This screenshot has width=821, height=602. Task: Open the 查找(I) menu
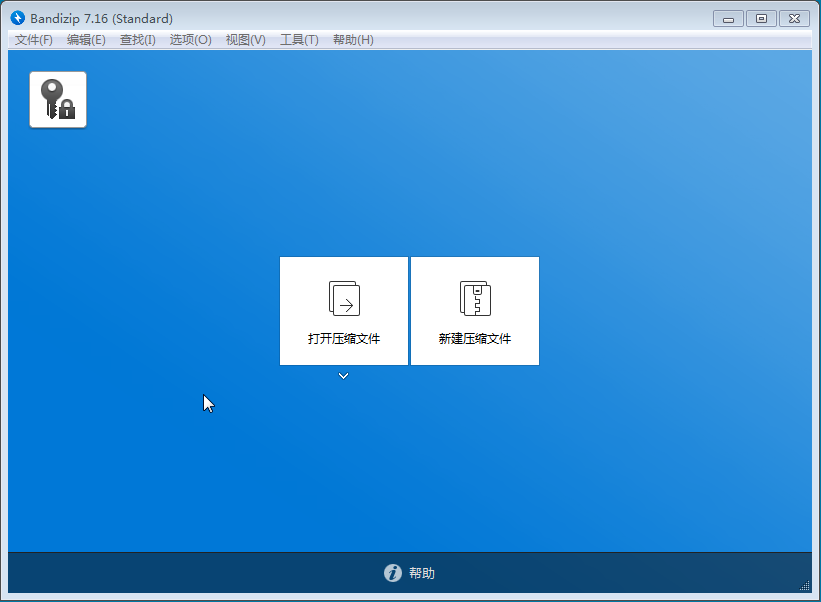[x=137, y=40]
